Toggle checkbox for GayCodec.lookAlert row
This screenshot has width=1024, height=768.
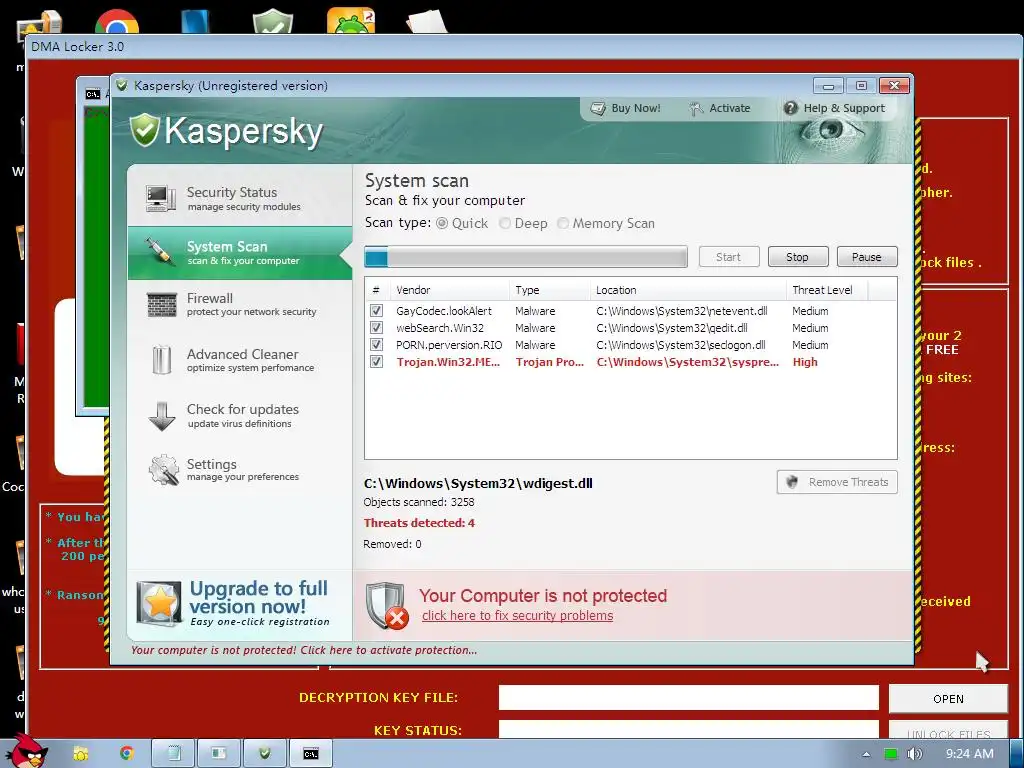coord(376,311)
